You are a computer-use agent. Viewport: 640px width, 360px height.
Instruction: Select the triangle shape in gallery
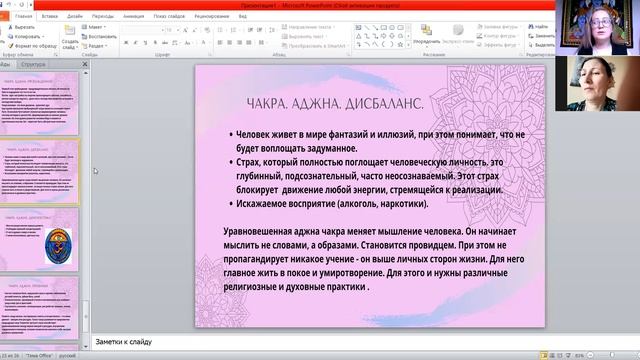click(x=358, y=36)
